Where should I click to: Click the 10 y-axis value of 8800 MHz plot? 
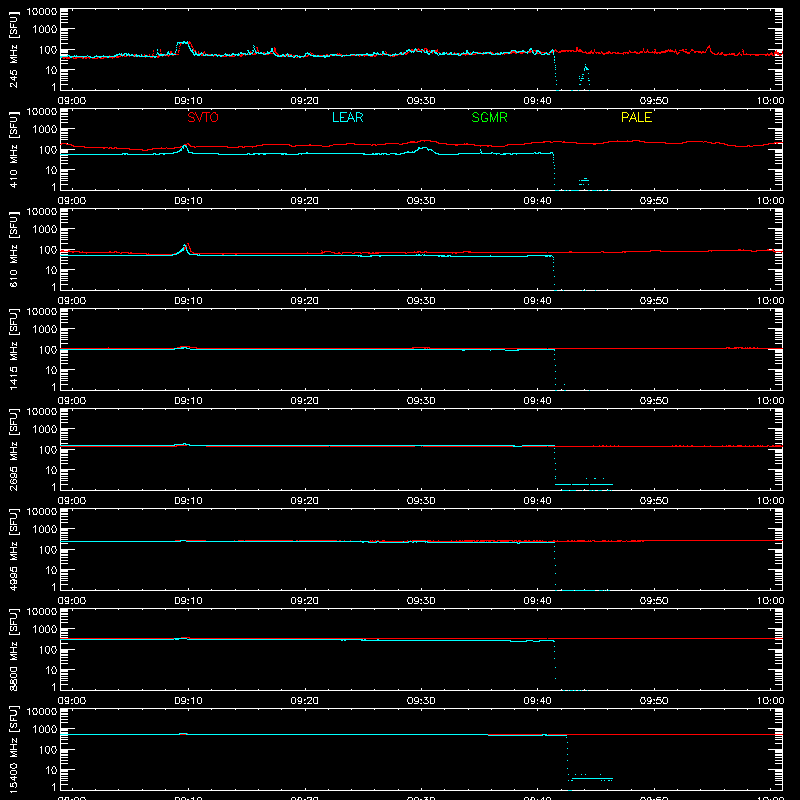(x=51, y=670)
